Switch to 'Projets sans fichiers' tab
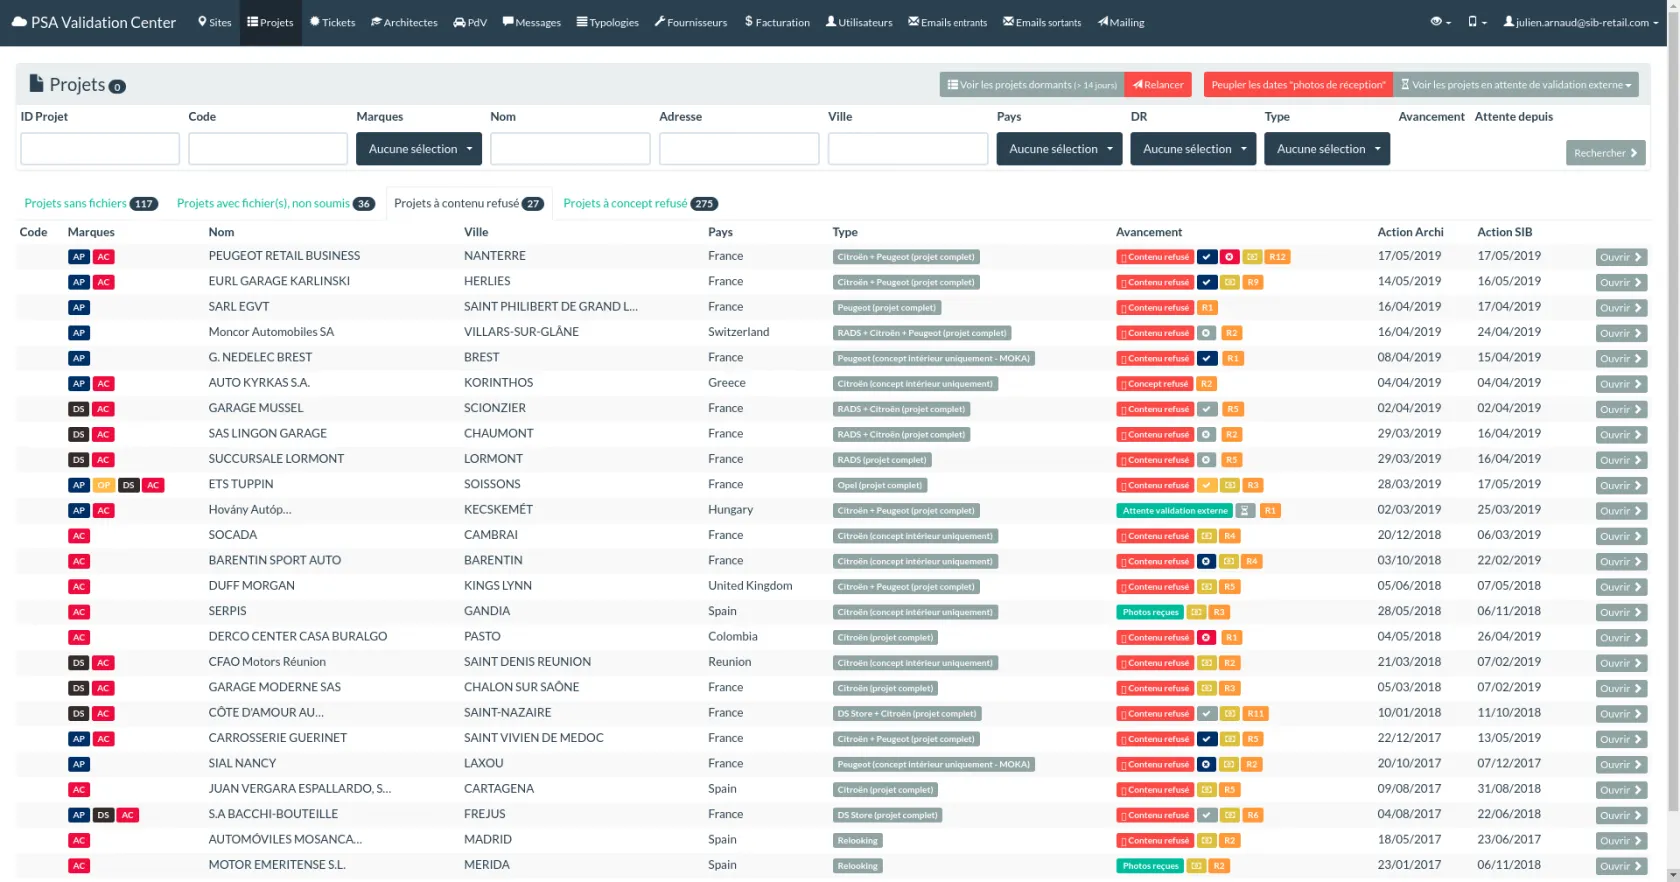Screen dimensions: 1680x882 (90, 203)
